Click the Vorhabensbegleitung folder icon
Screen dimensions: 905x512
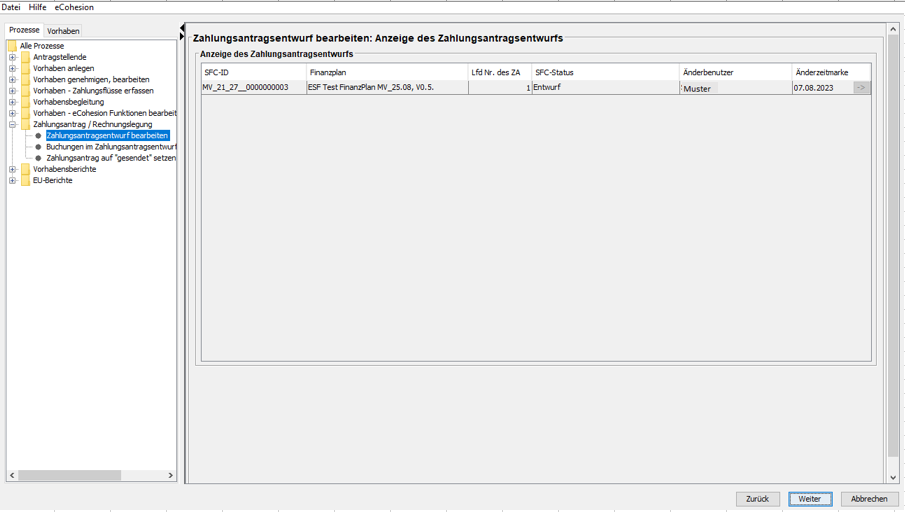25,102
